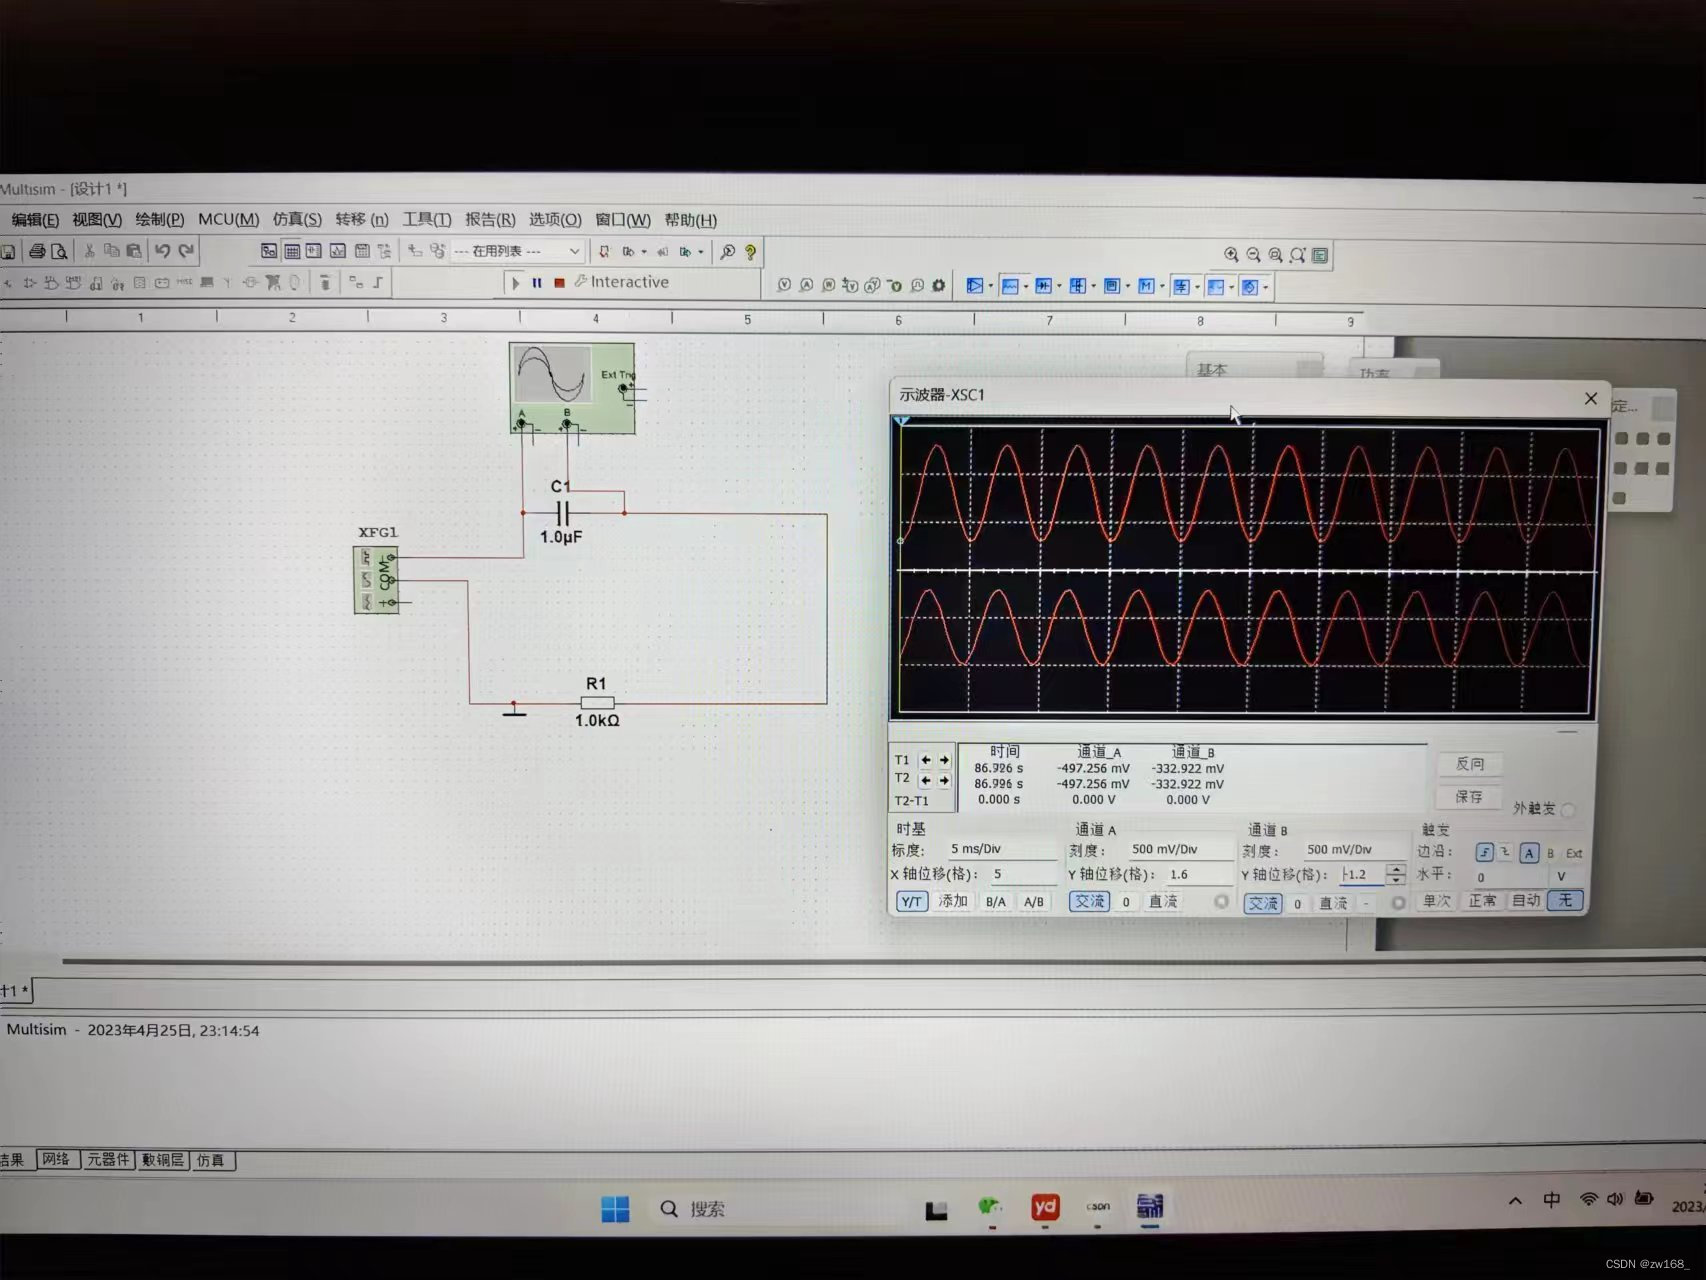Screen dimensions: 1706x1280
Task: Select the power probe (W) icon
Action: tap(828, 285)
